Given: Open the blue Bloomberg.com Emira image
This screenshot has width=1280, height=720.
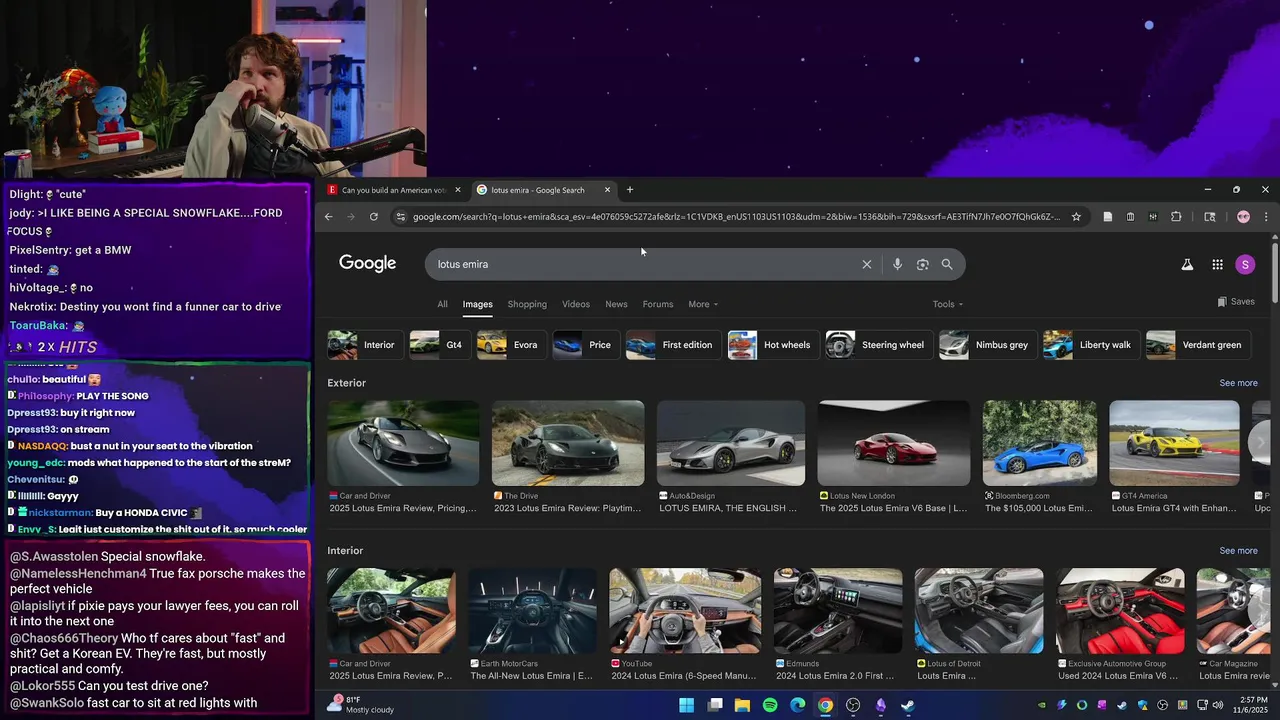Looking at the screenshot, I should tap(1039, 443).
